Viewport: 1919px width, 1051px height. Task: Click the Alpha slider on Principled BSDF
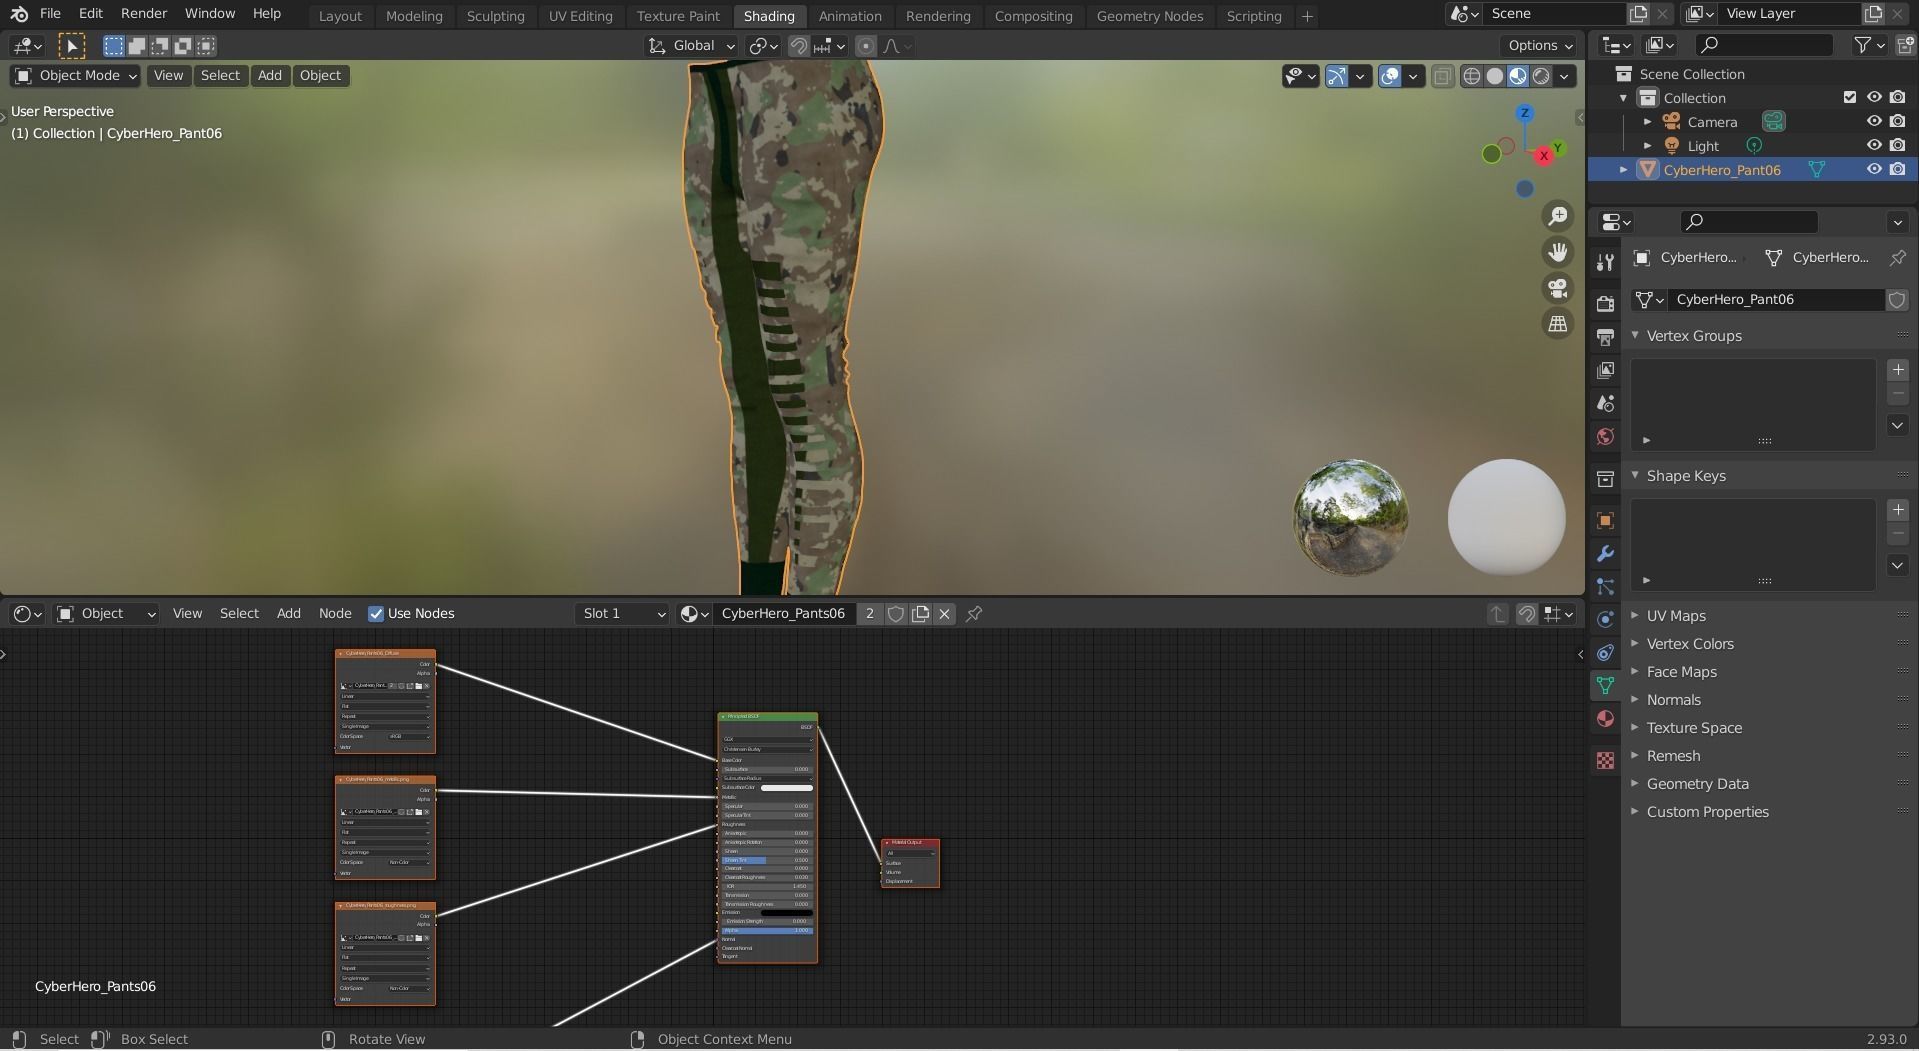pos(767,930)
